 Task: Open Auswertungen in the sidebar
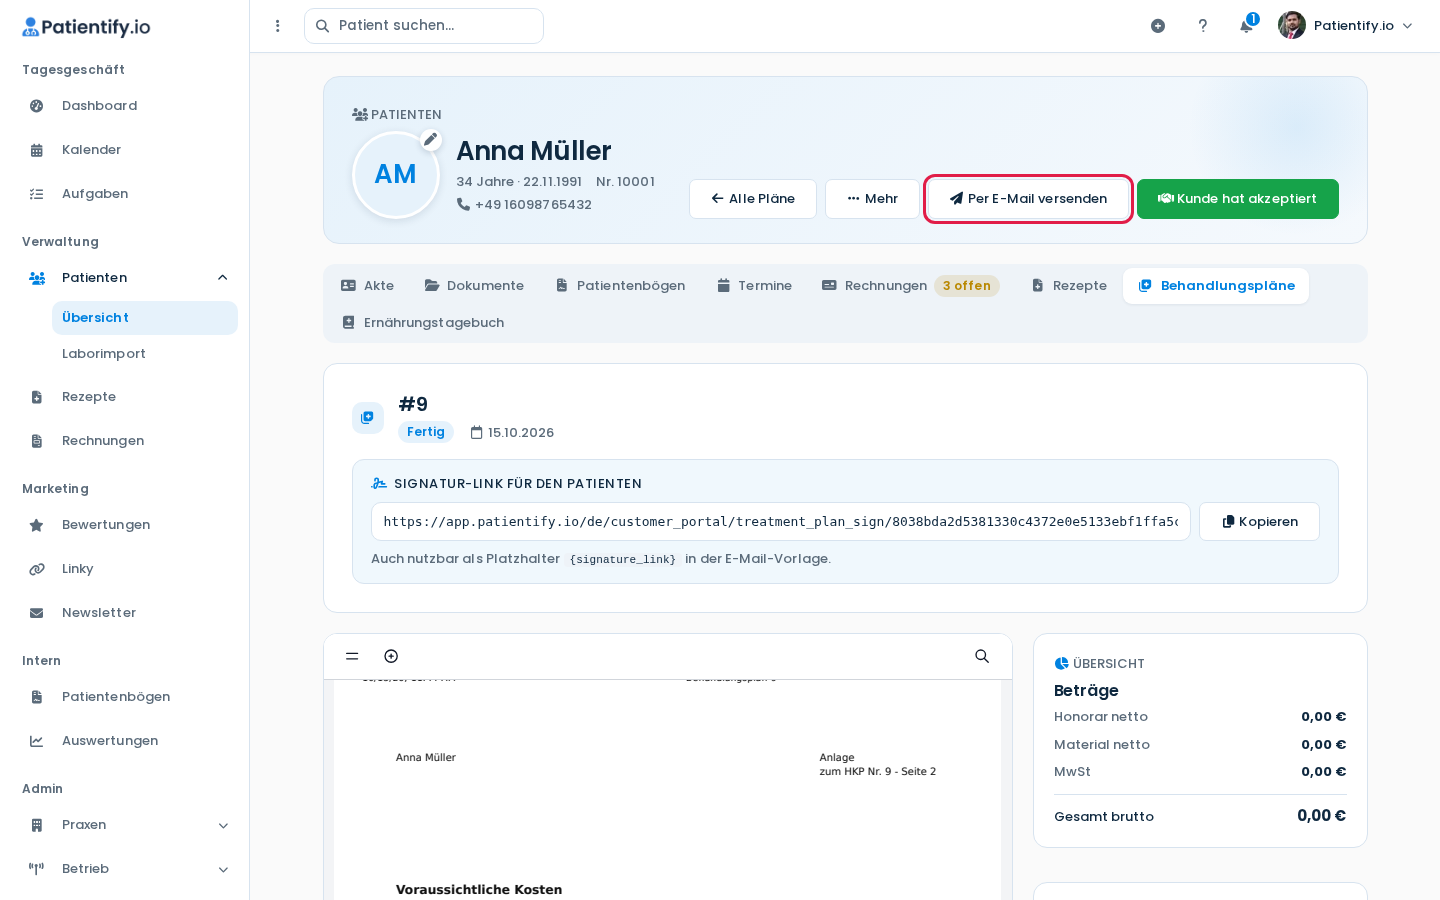[125, 741]
